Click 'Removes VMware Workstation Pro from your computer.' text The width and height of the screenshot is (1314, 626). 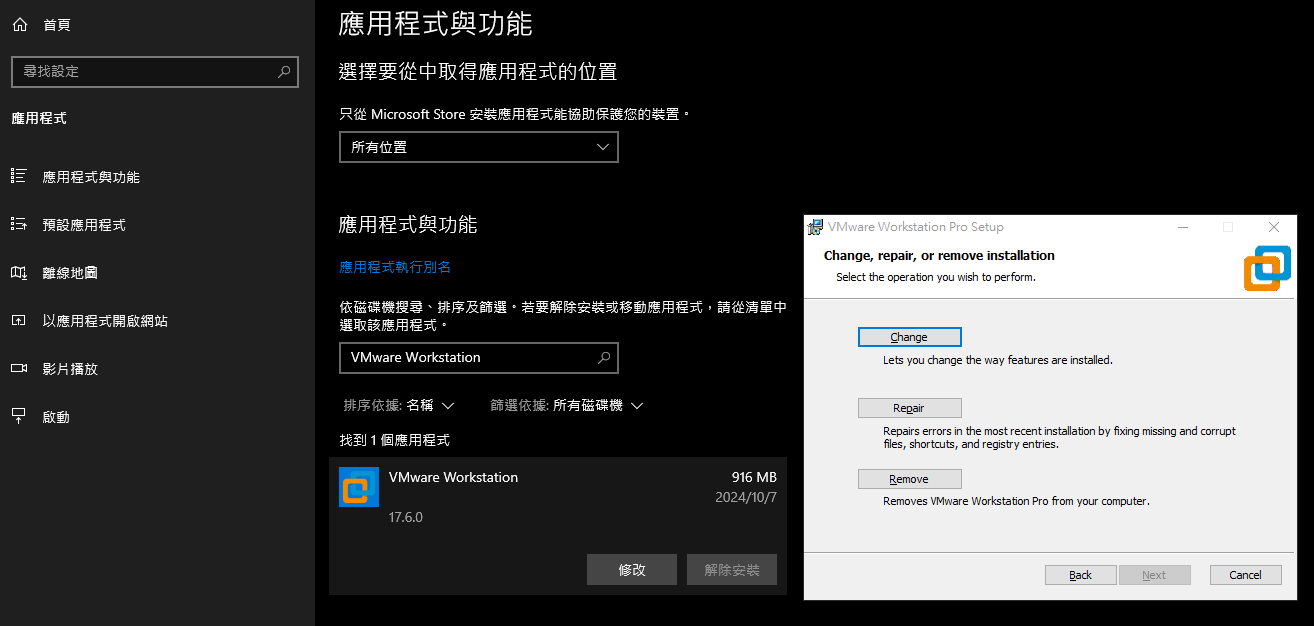(x=1016, y=501)
